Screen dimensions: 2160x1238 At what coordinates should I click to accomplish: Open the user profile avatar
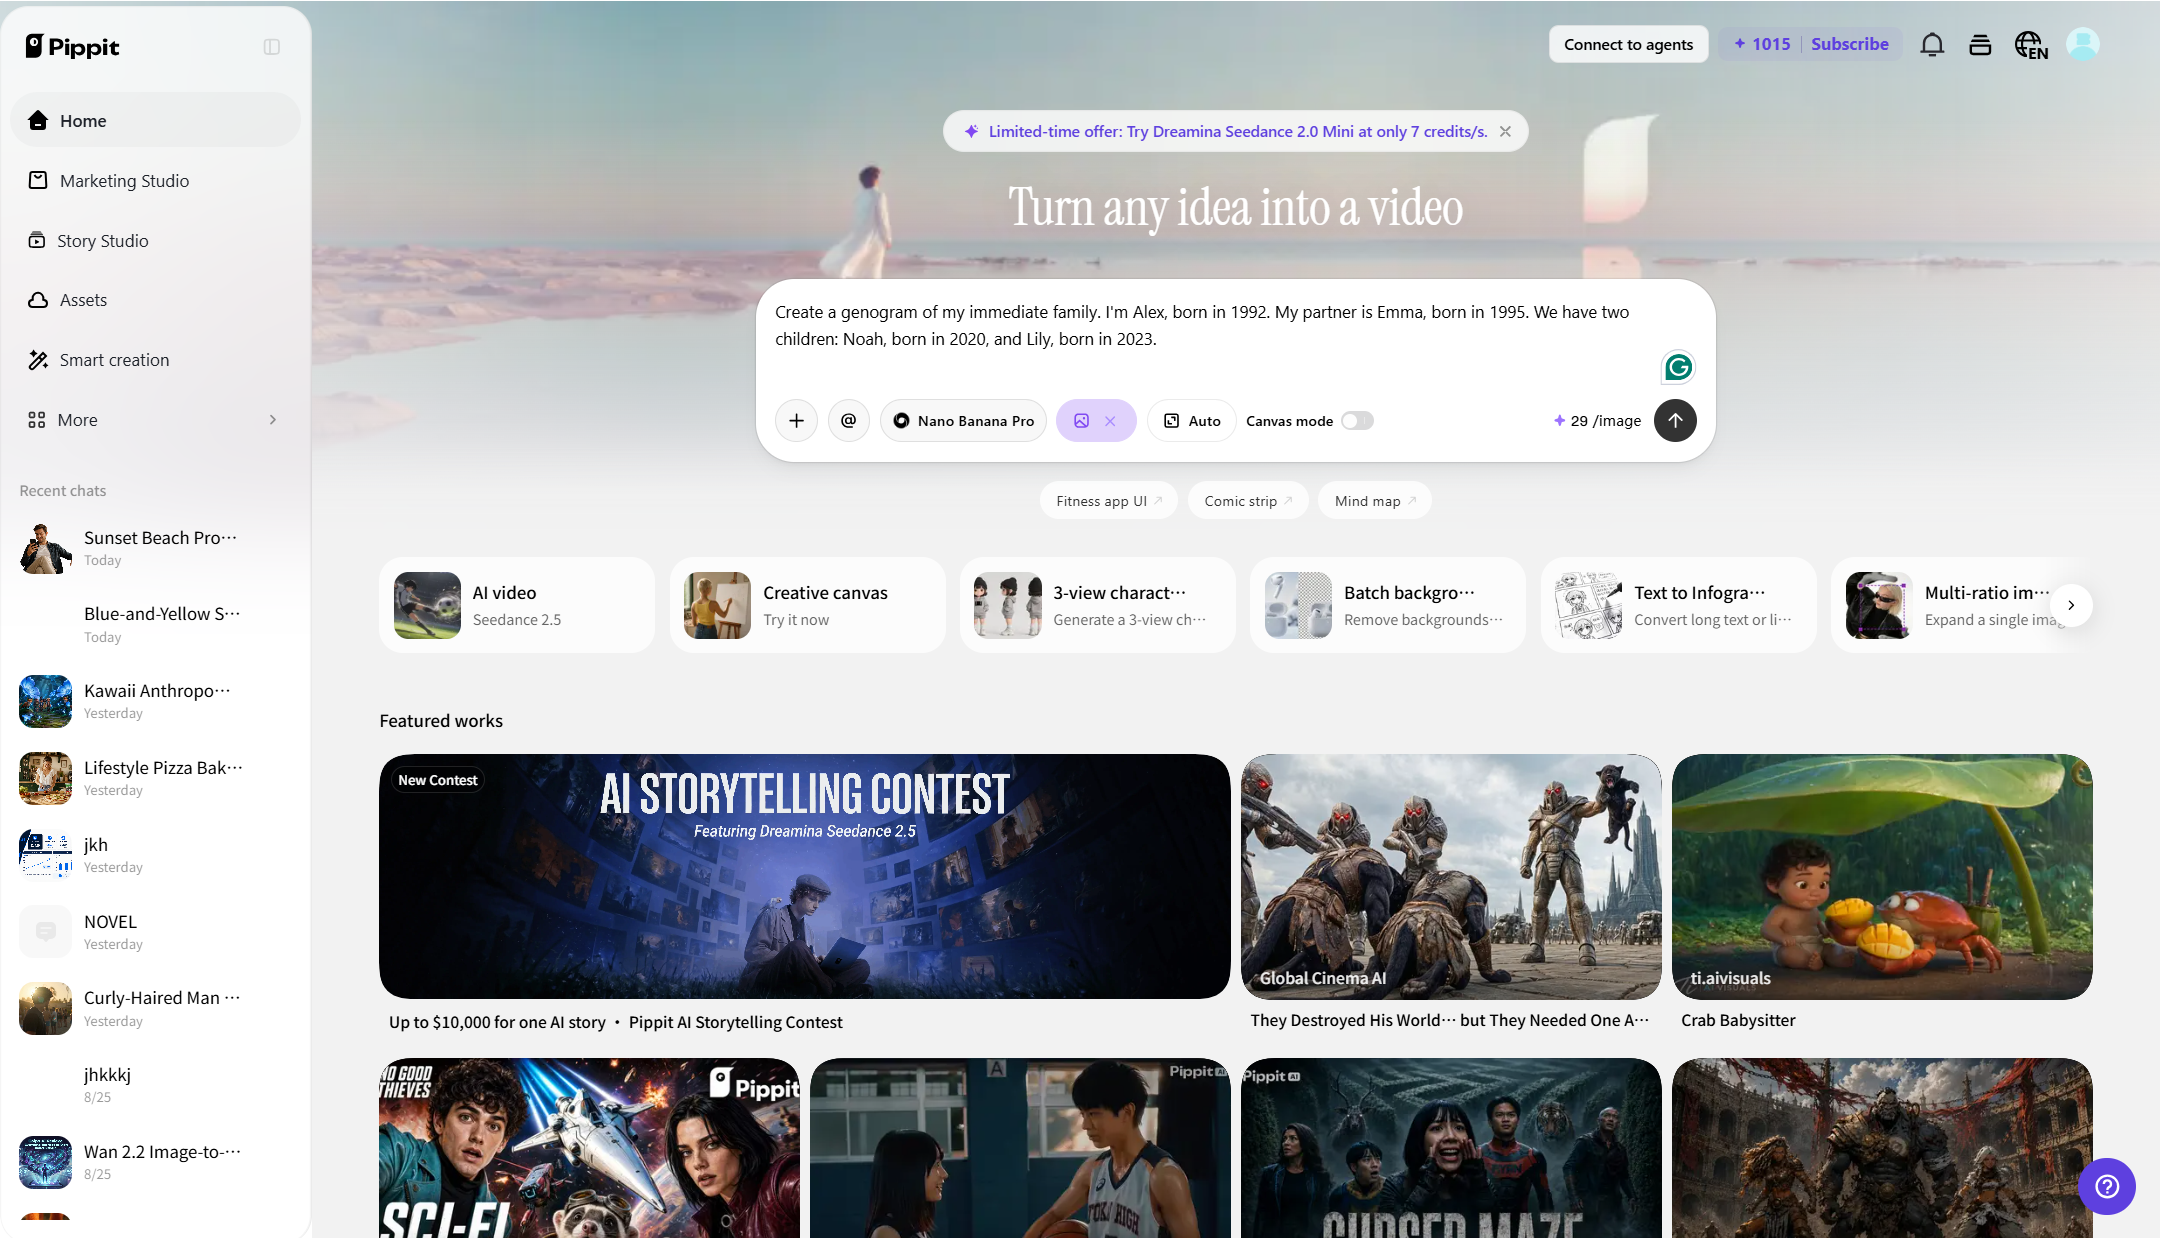pyautogui.click(x=2083, y=44)
